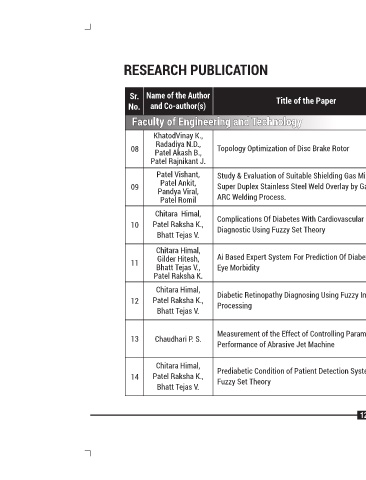Select the Name of the Author column header
366x480 pixels.
pyautogui.click(x=178, y=101)
